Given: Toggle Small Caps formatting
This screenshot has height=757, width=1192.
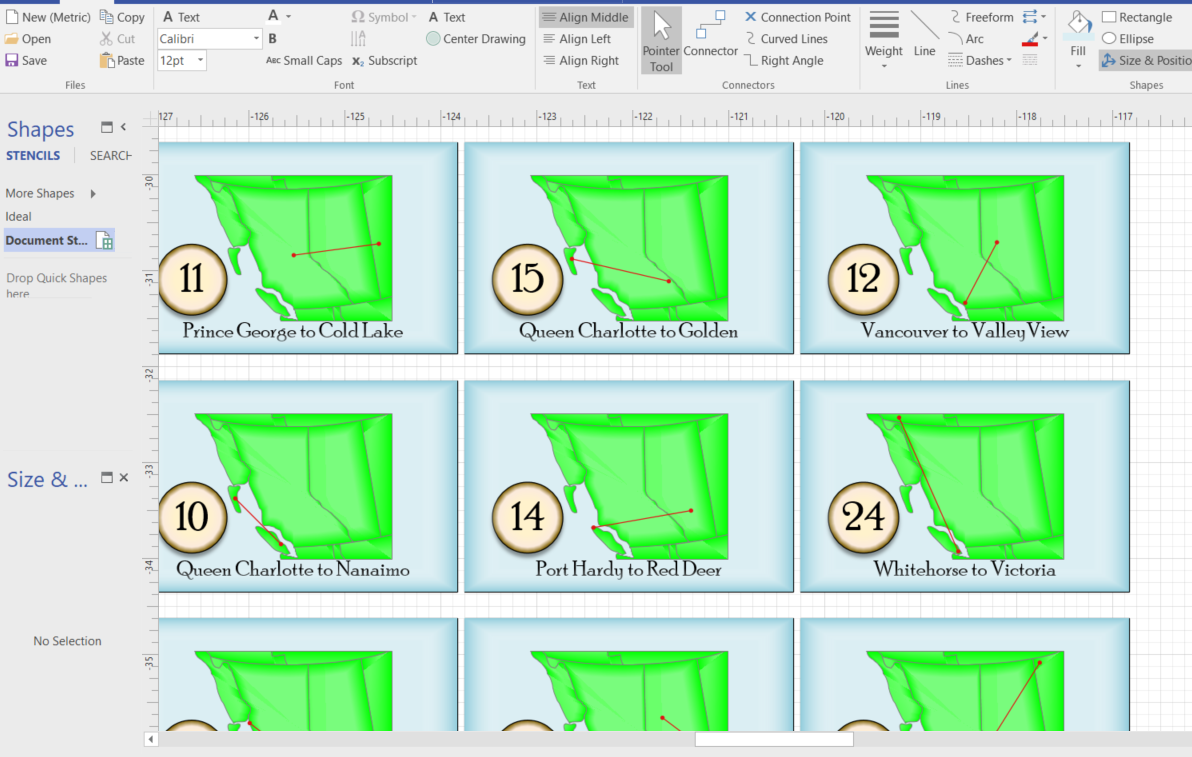Looking at the screenshot, I should tap(304, 60).
